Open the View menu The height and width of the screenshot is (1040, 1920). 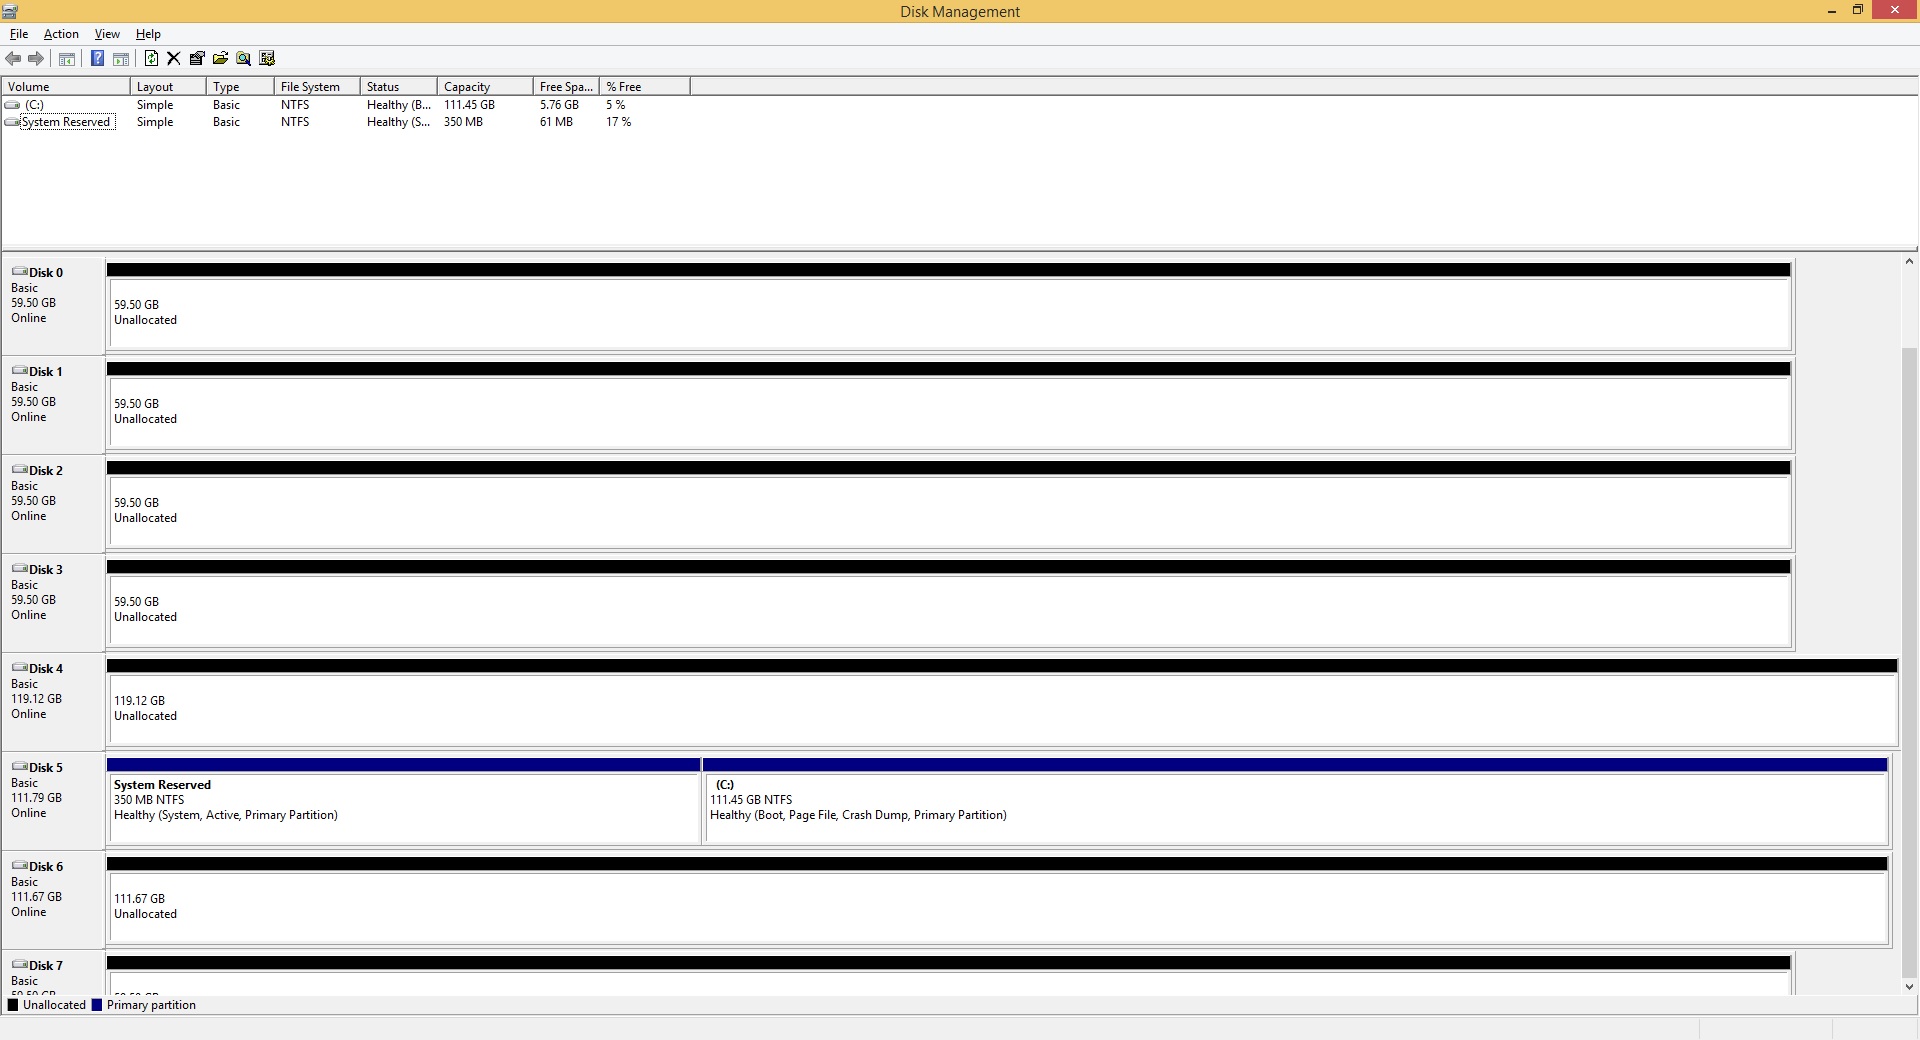[x=107, y=34]
